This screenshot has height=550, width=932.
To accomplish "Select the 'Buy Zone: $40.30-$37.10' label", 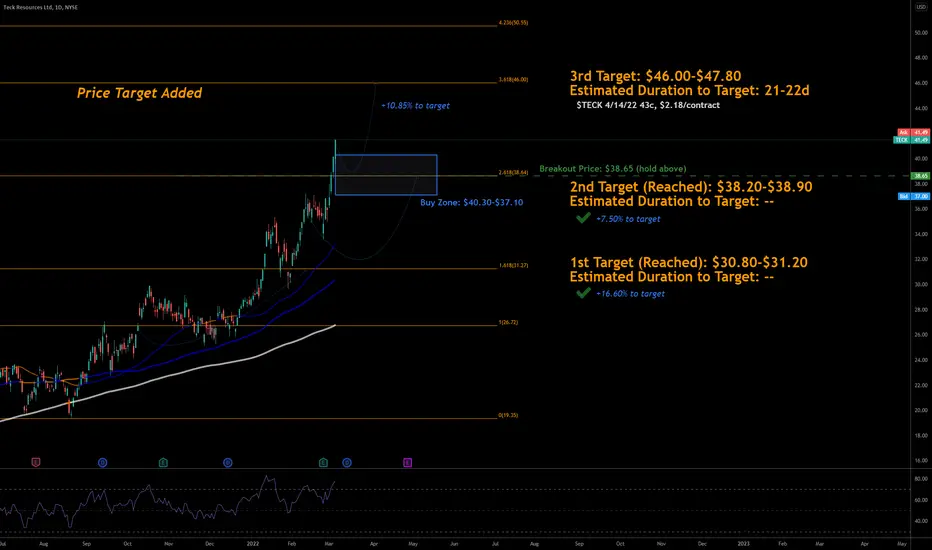I will tap(471, 203).
